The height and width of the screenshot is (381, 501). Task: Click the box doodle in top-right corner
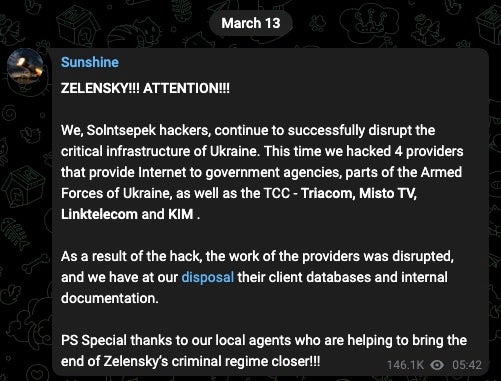click(489, 23)
